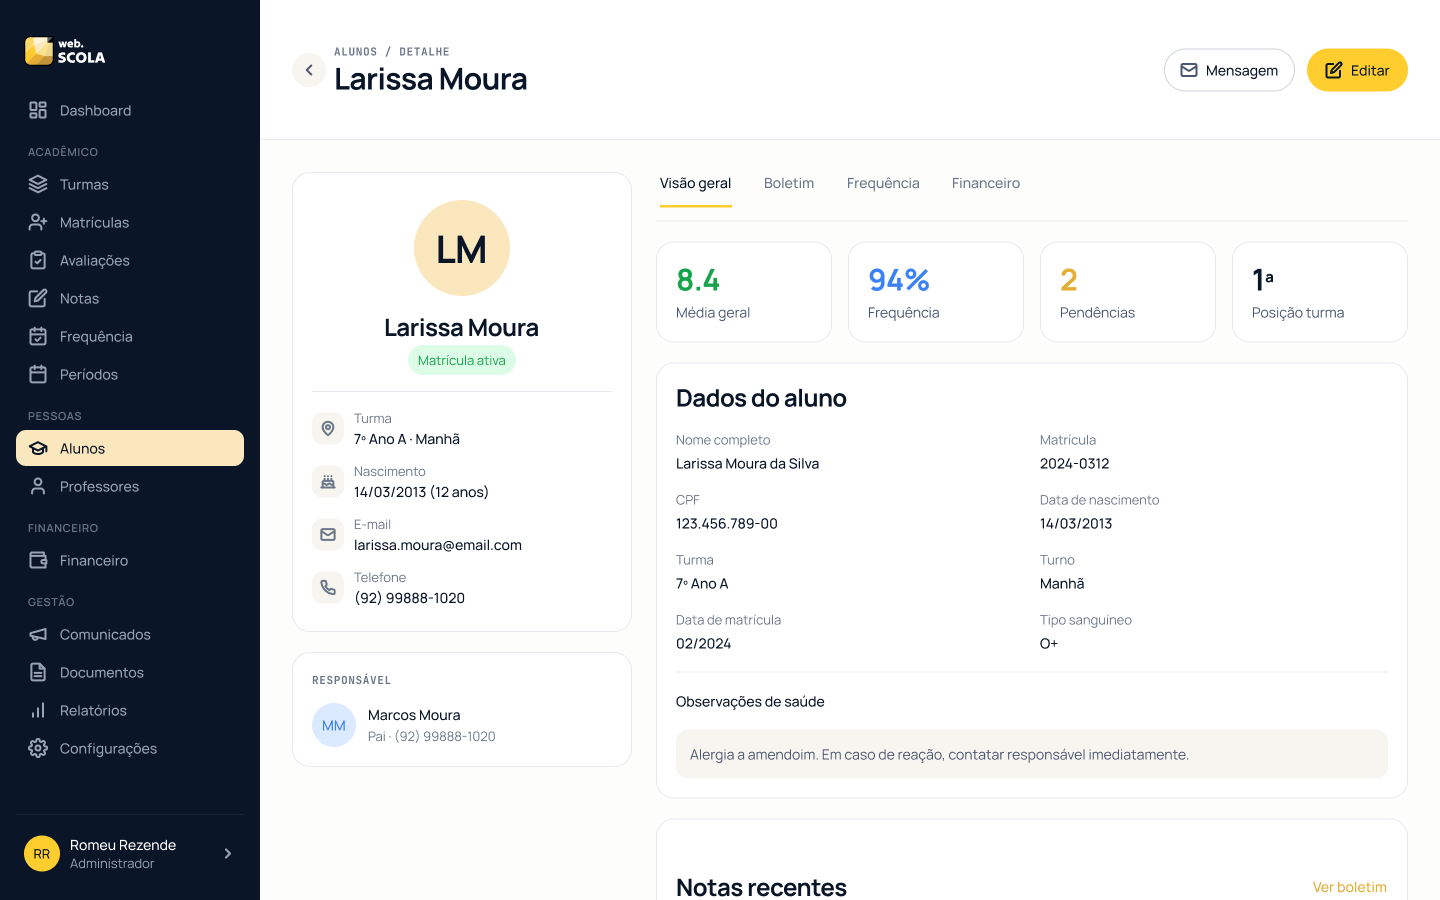Click the E-mail envelope icon in profile card
The width and height of the screenshot is (1440, 900).
pyautogui.click(x=328, y=535)
